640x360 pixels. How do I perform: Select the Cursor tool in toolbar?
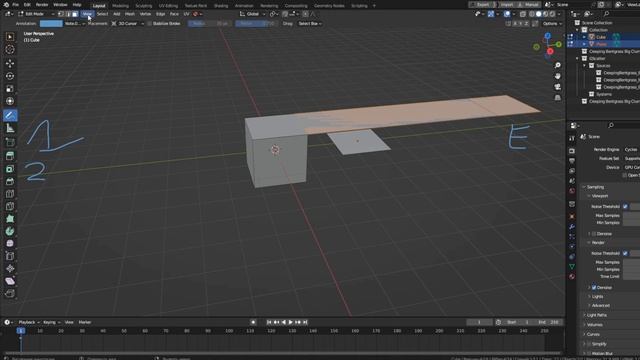(x=10, y=49)
